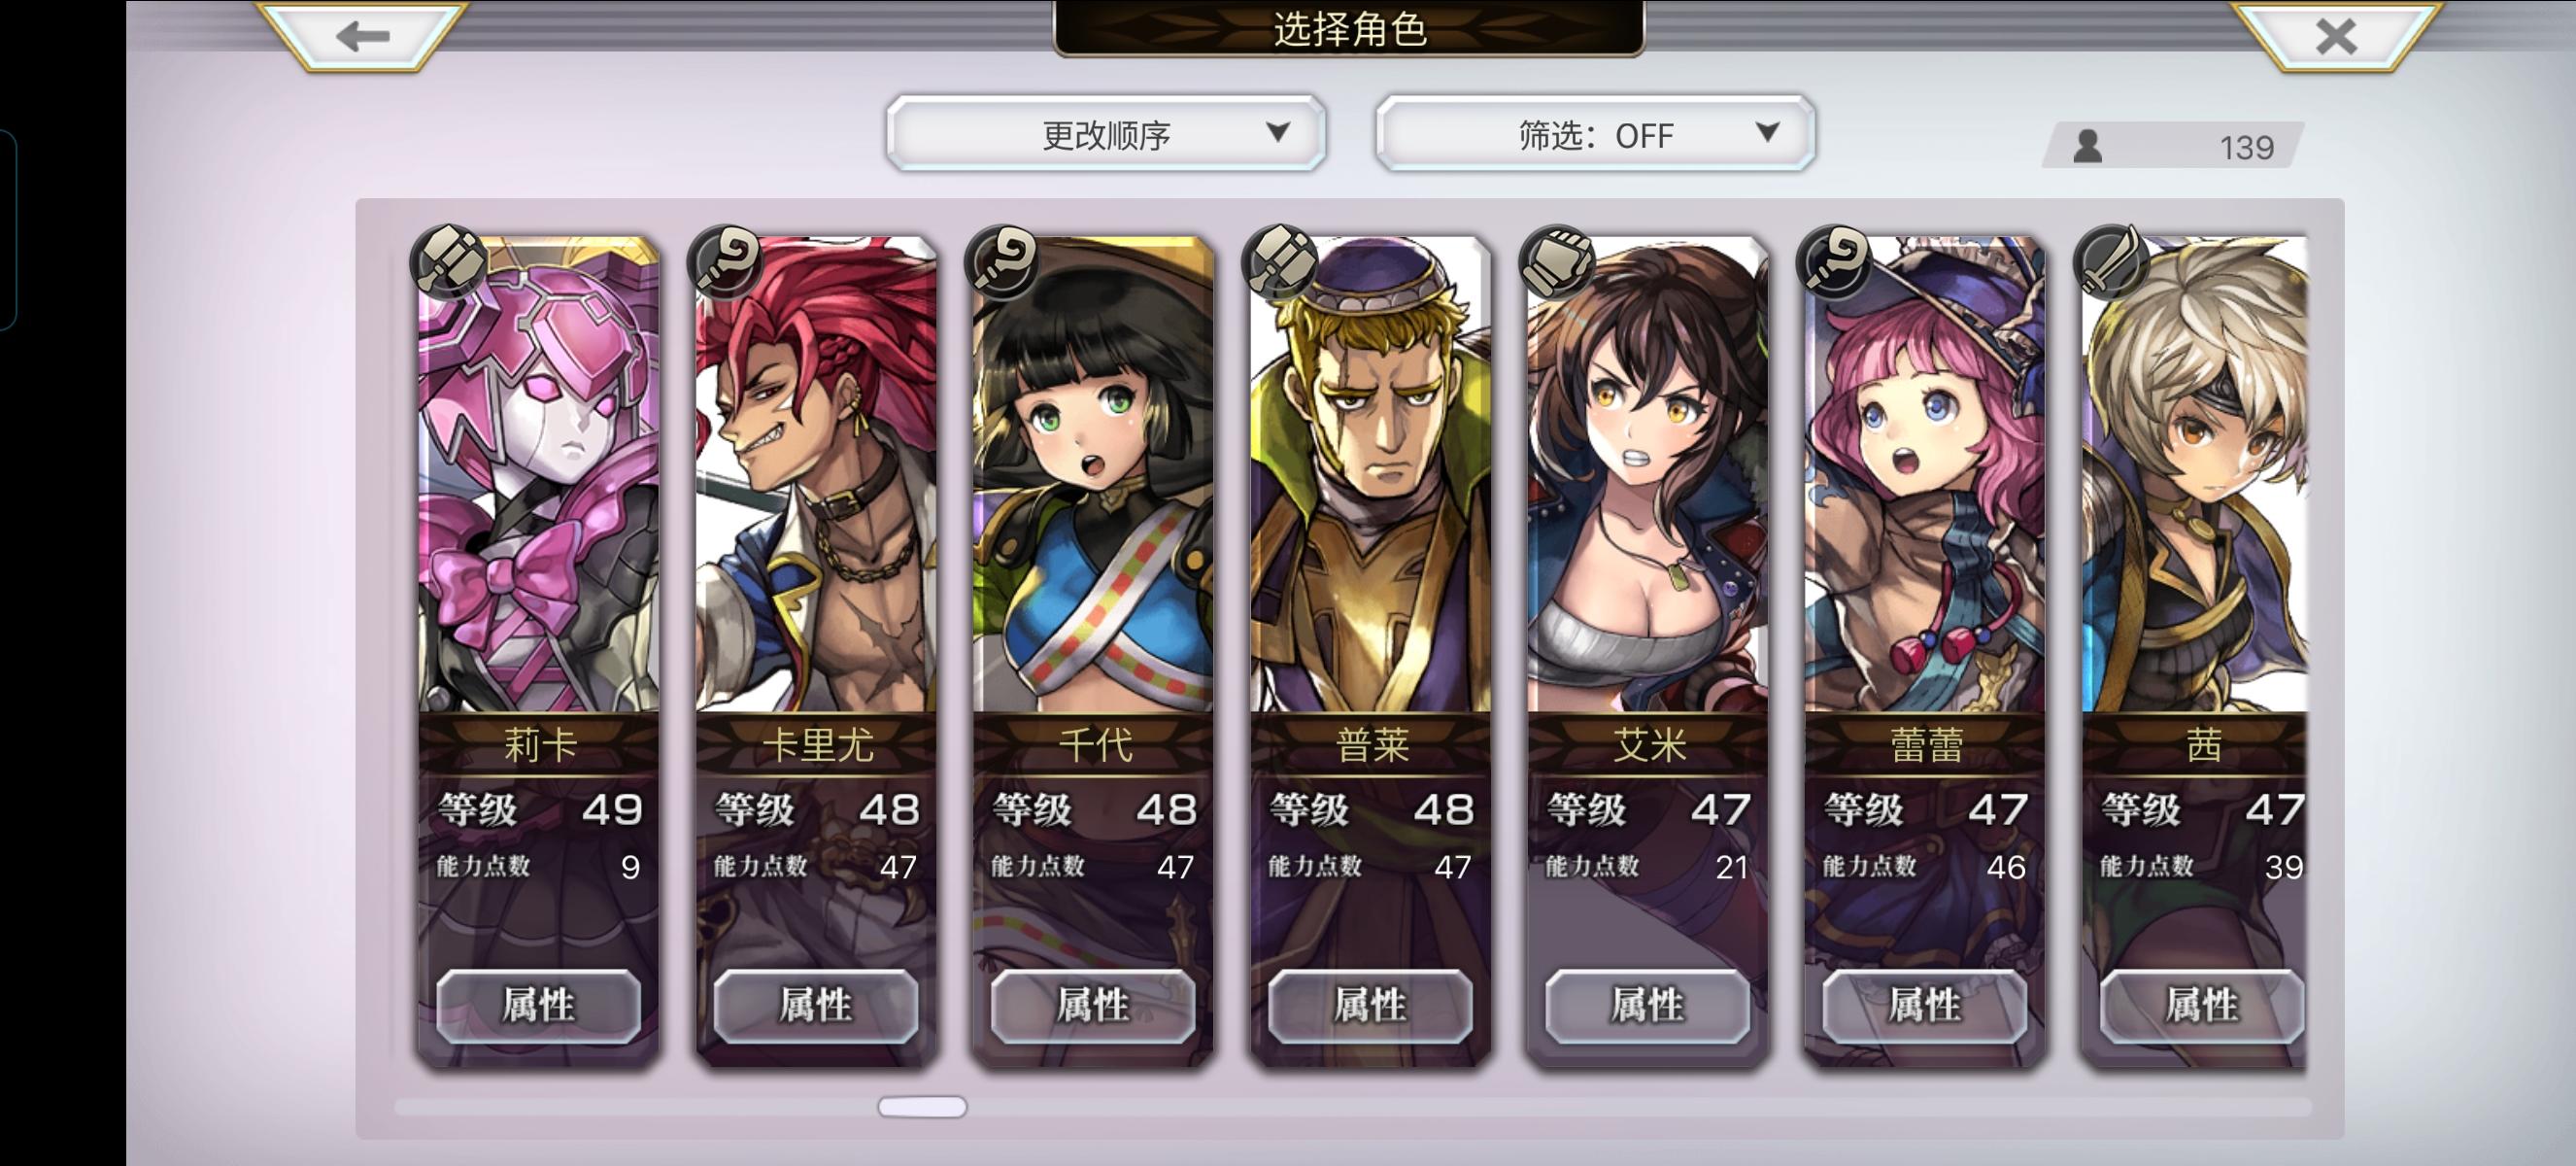Image resolution: width=2576 pixels, height=1166 pixels.
Task: Select the 千代 character portrait
Action: 1094,475
